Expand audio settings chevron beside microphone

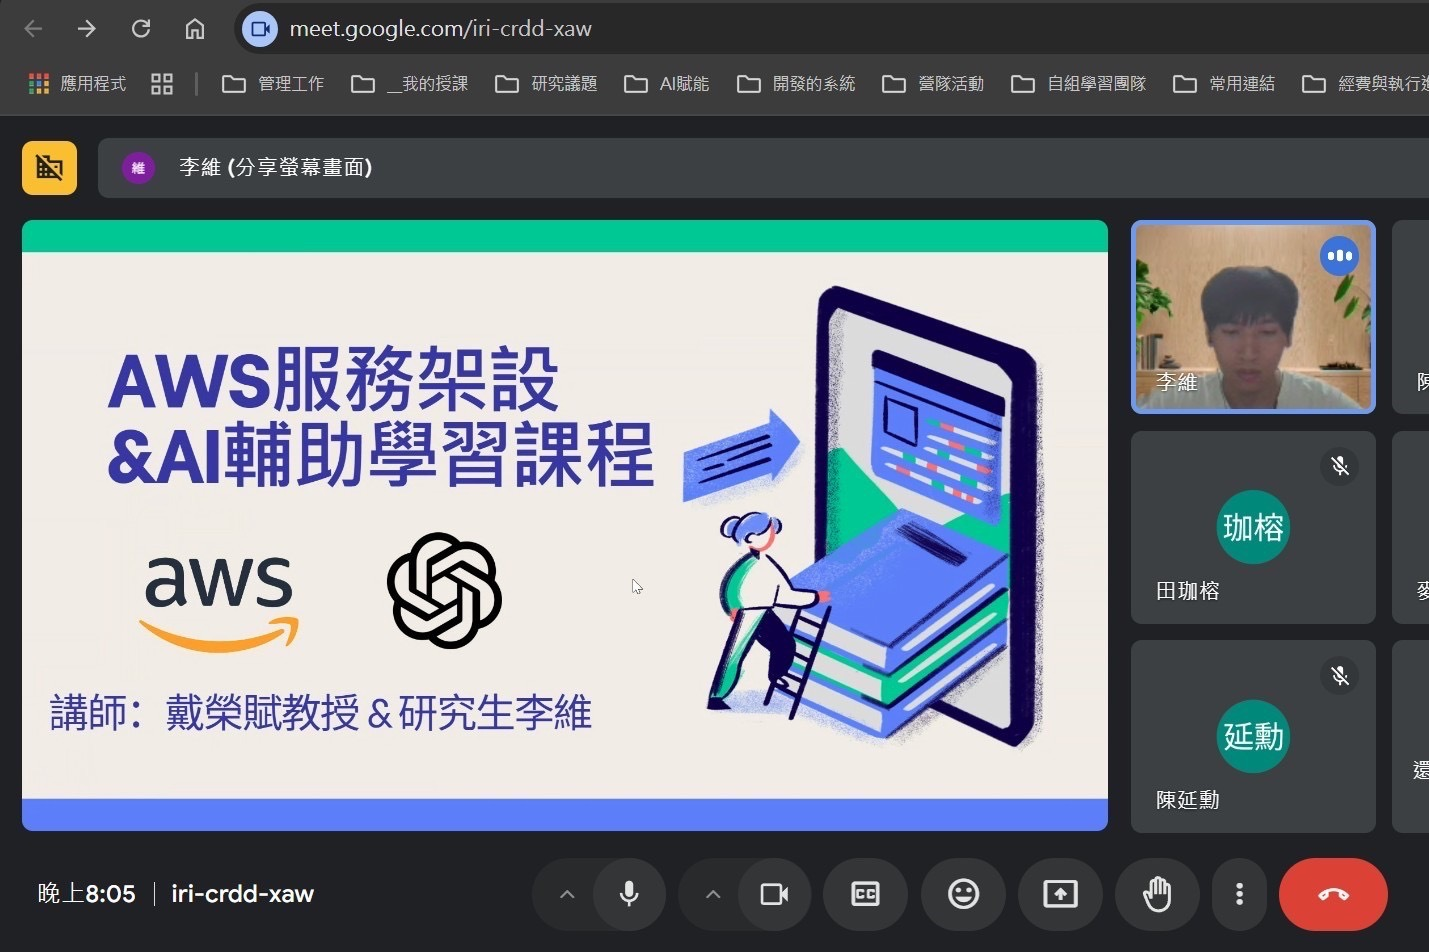tap(567, 894)
